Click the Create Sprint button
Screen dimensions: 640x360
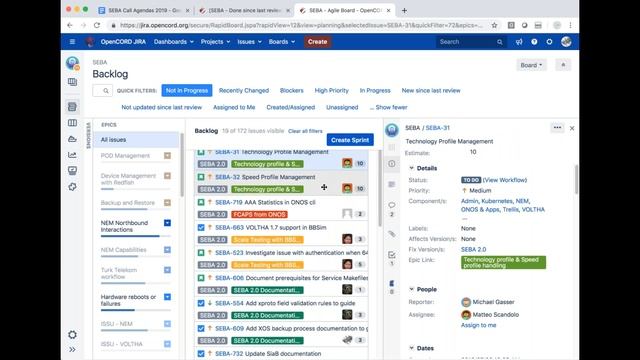tap(350, 140)
